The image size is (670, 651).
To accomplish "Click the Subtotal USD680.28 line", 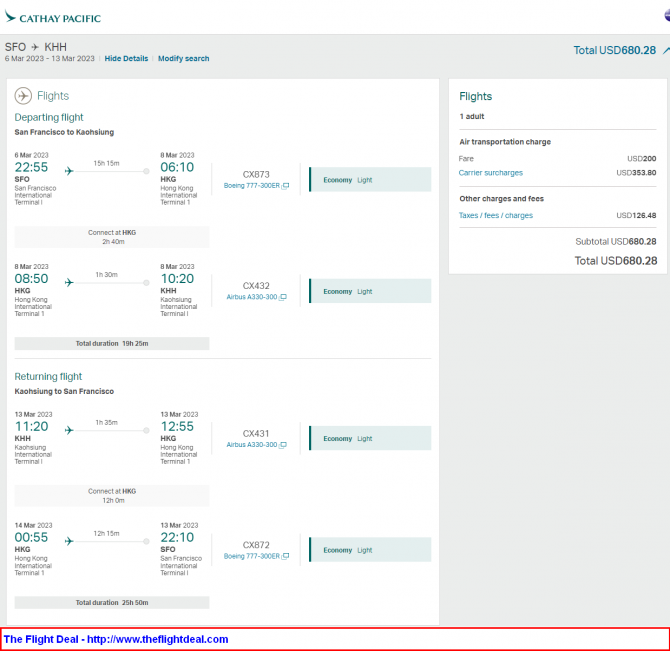I will tap(616, 241).
